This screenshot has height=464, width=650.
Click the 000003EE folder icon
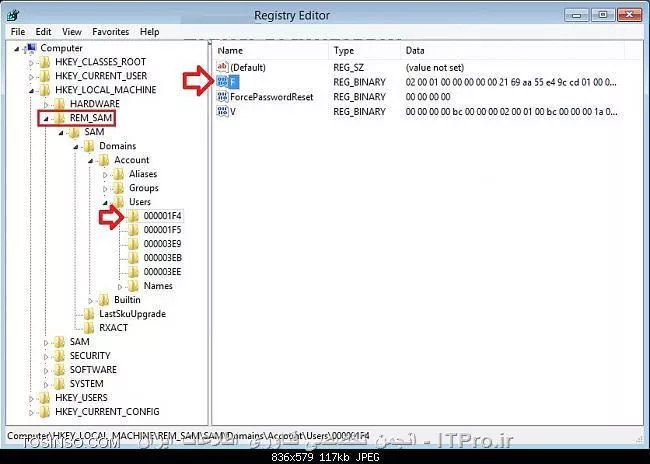(x=133, y=272)
